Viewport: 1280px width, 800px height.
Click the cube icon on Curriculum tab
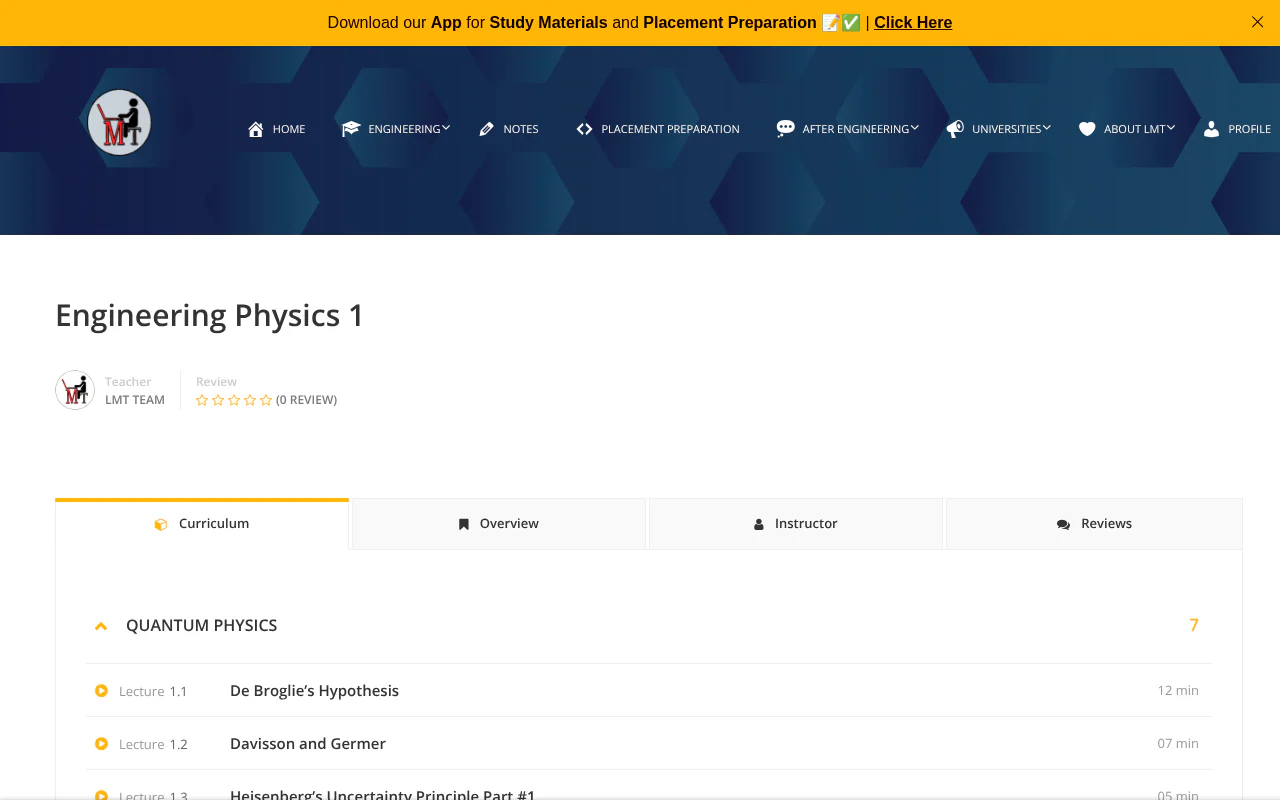tap(161, 524)
